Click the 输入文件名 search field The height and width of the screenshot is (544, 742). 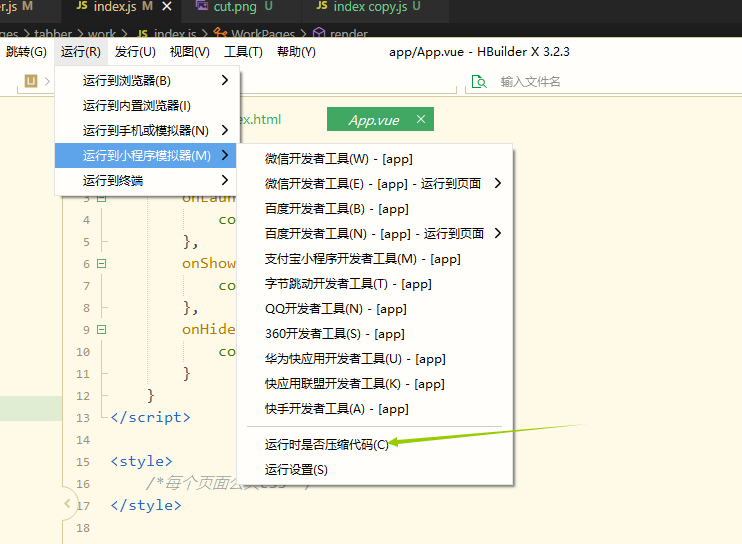click(530, 82)
